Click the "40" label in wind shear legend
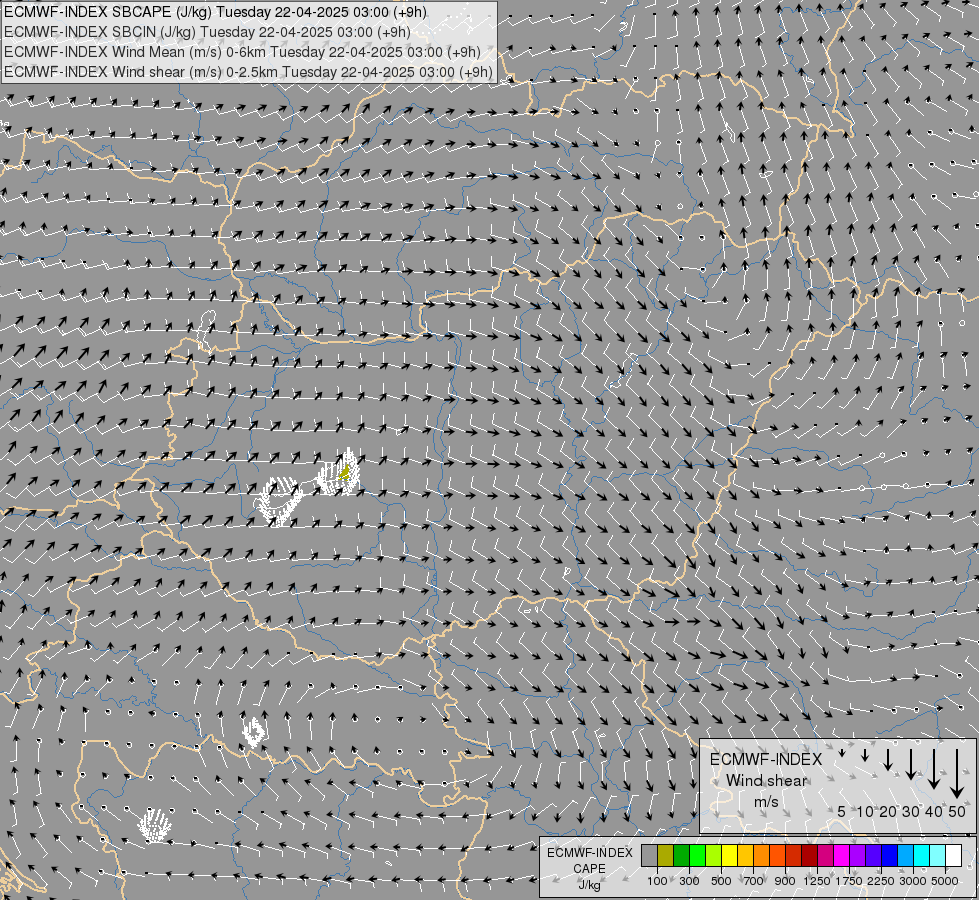The width and height of the screenshot is (979, 900). pos(934,811)
